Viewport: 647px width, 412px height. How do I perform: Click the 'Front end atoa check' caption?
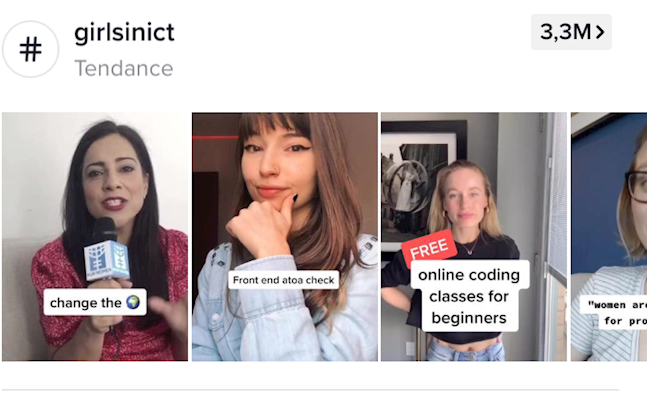tap(283, 280)
